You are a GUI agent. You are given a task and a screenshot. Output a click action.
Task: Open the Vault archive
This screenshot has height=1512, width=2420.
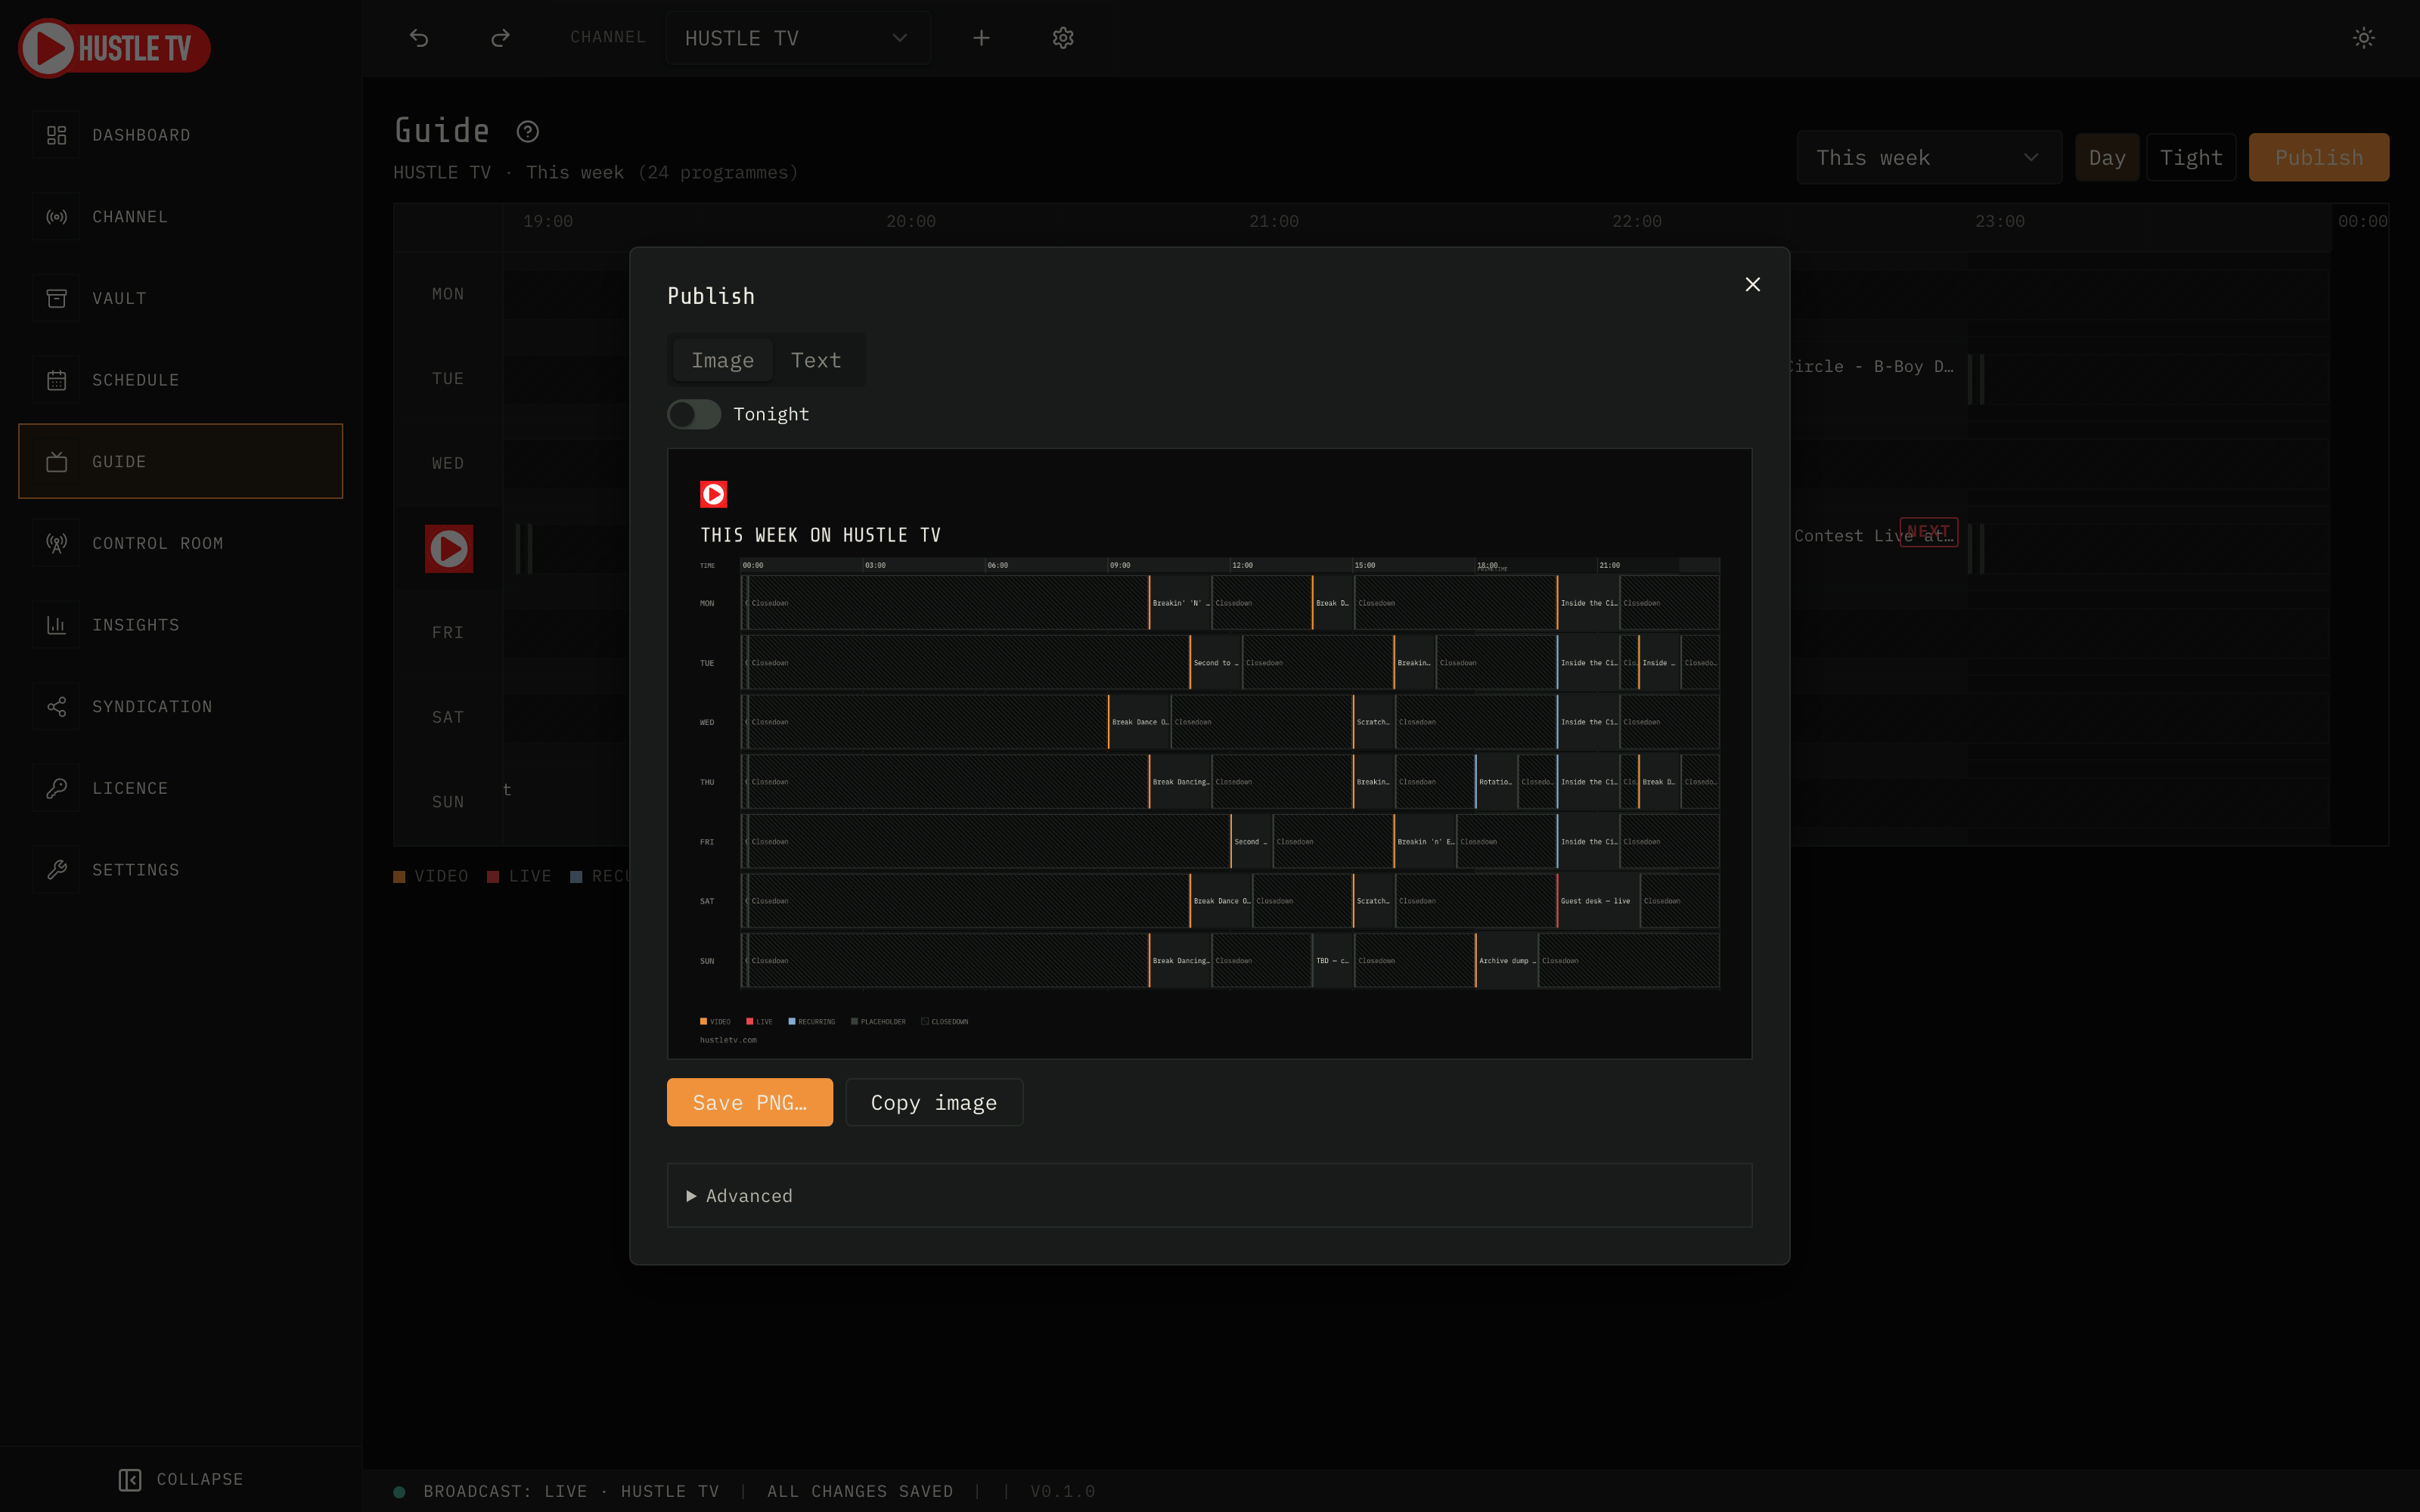180,298
